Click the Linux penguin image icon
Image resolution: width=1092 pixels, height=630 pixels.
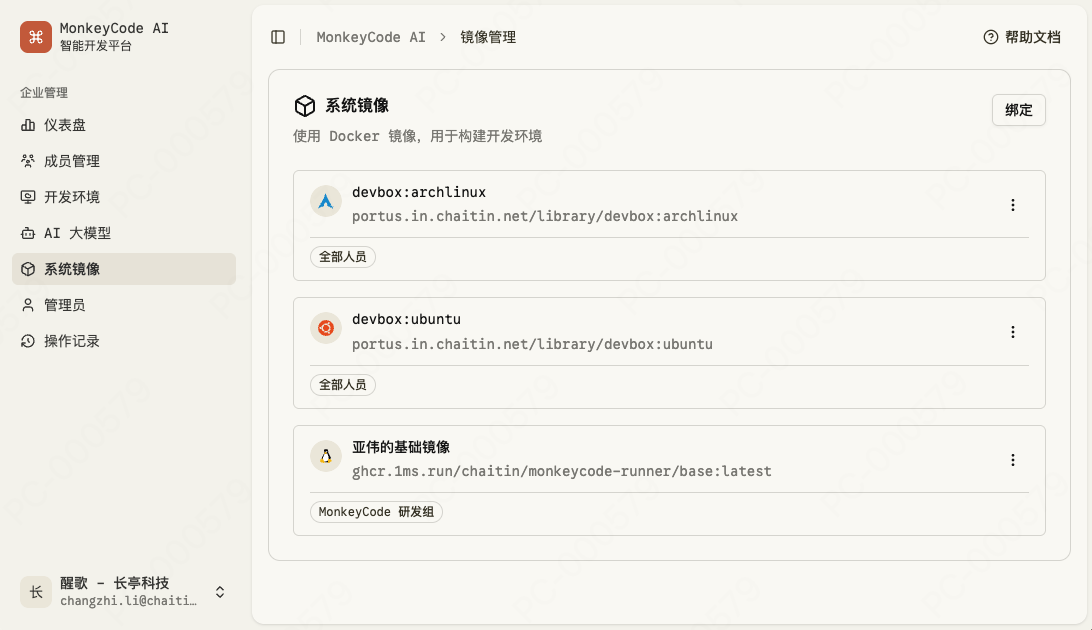(x=326, y=457)
